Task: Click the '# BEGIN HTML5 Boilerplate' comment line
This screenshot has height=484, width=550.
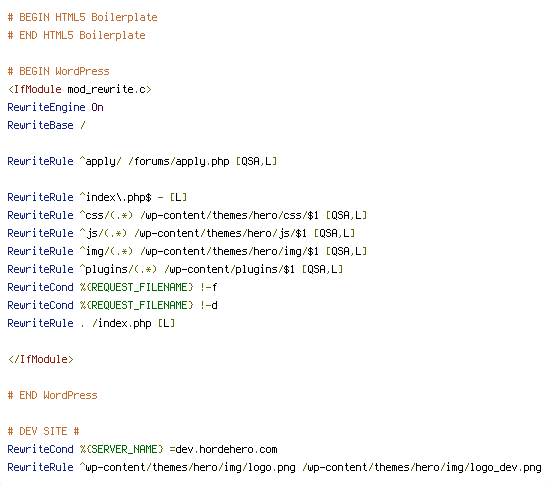Action: [x=82, y=17]
